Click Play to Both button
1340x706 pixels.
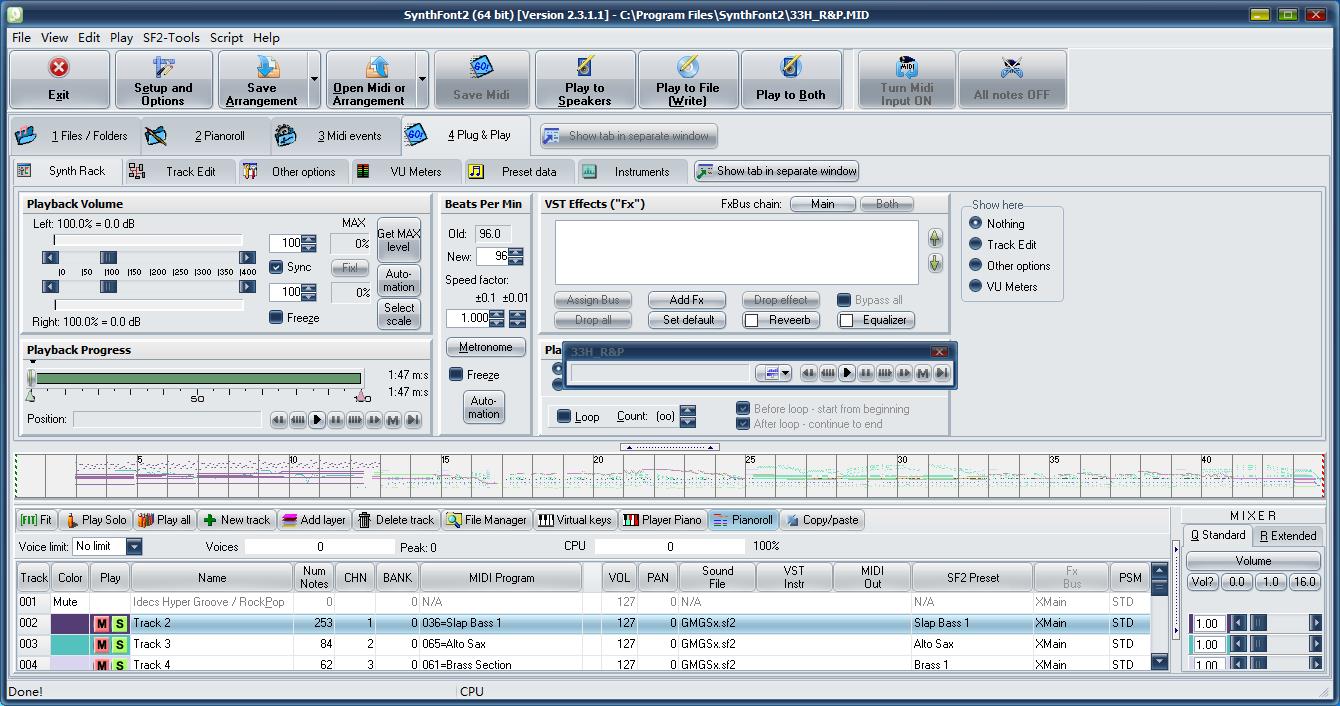[791, 79]
